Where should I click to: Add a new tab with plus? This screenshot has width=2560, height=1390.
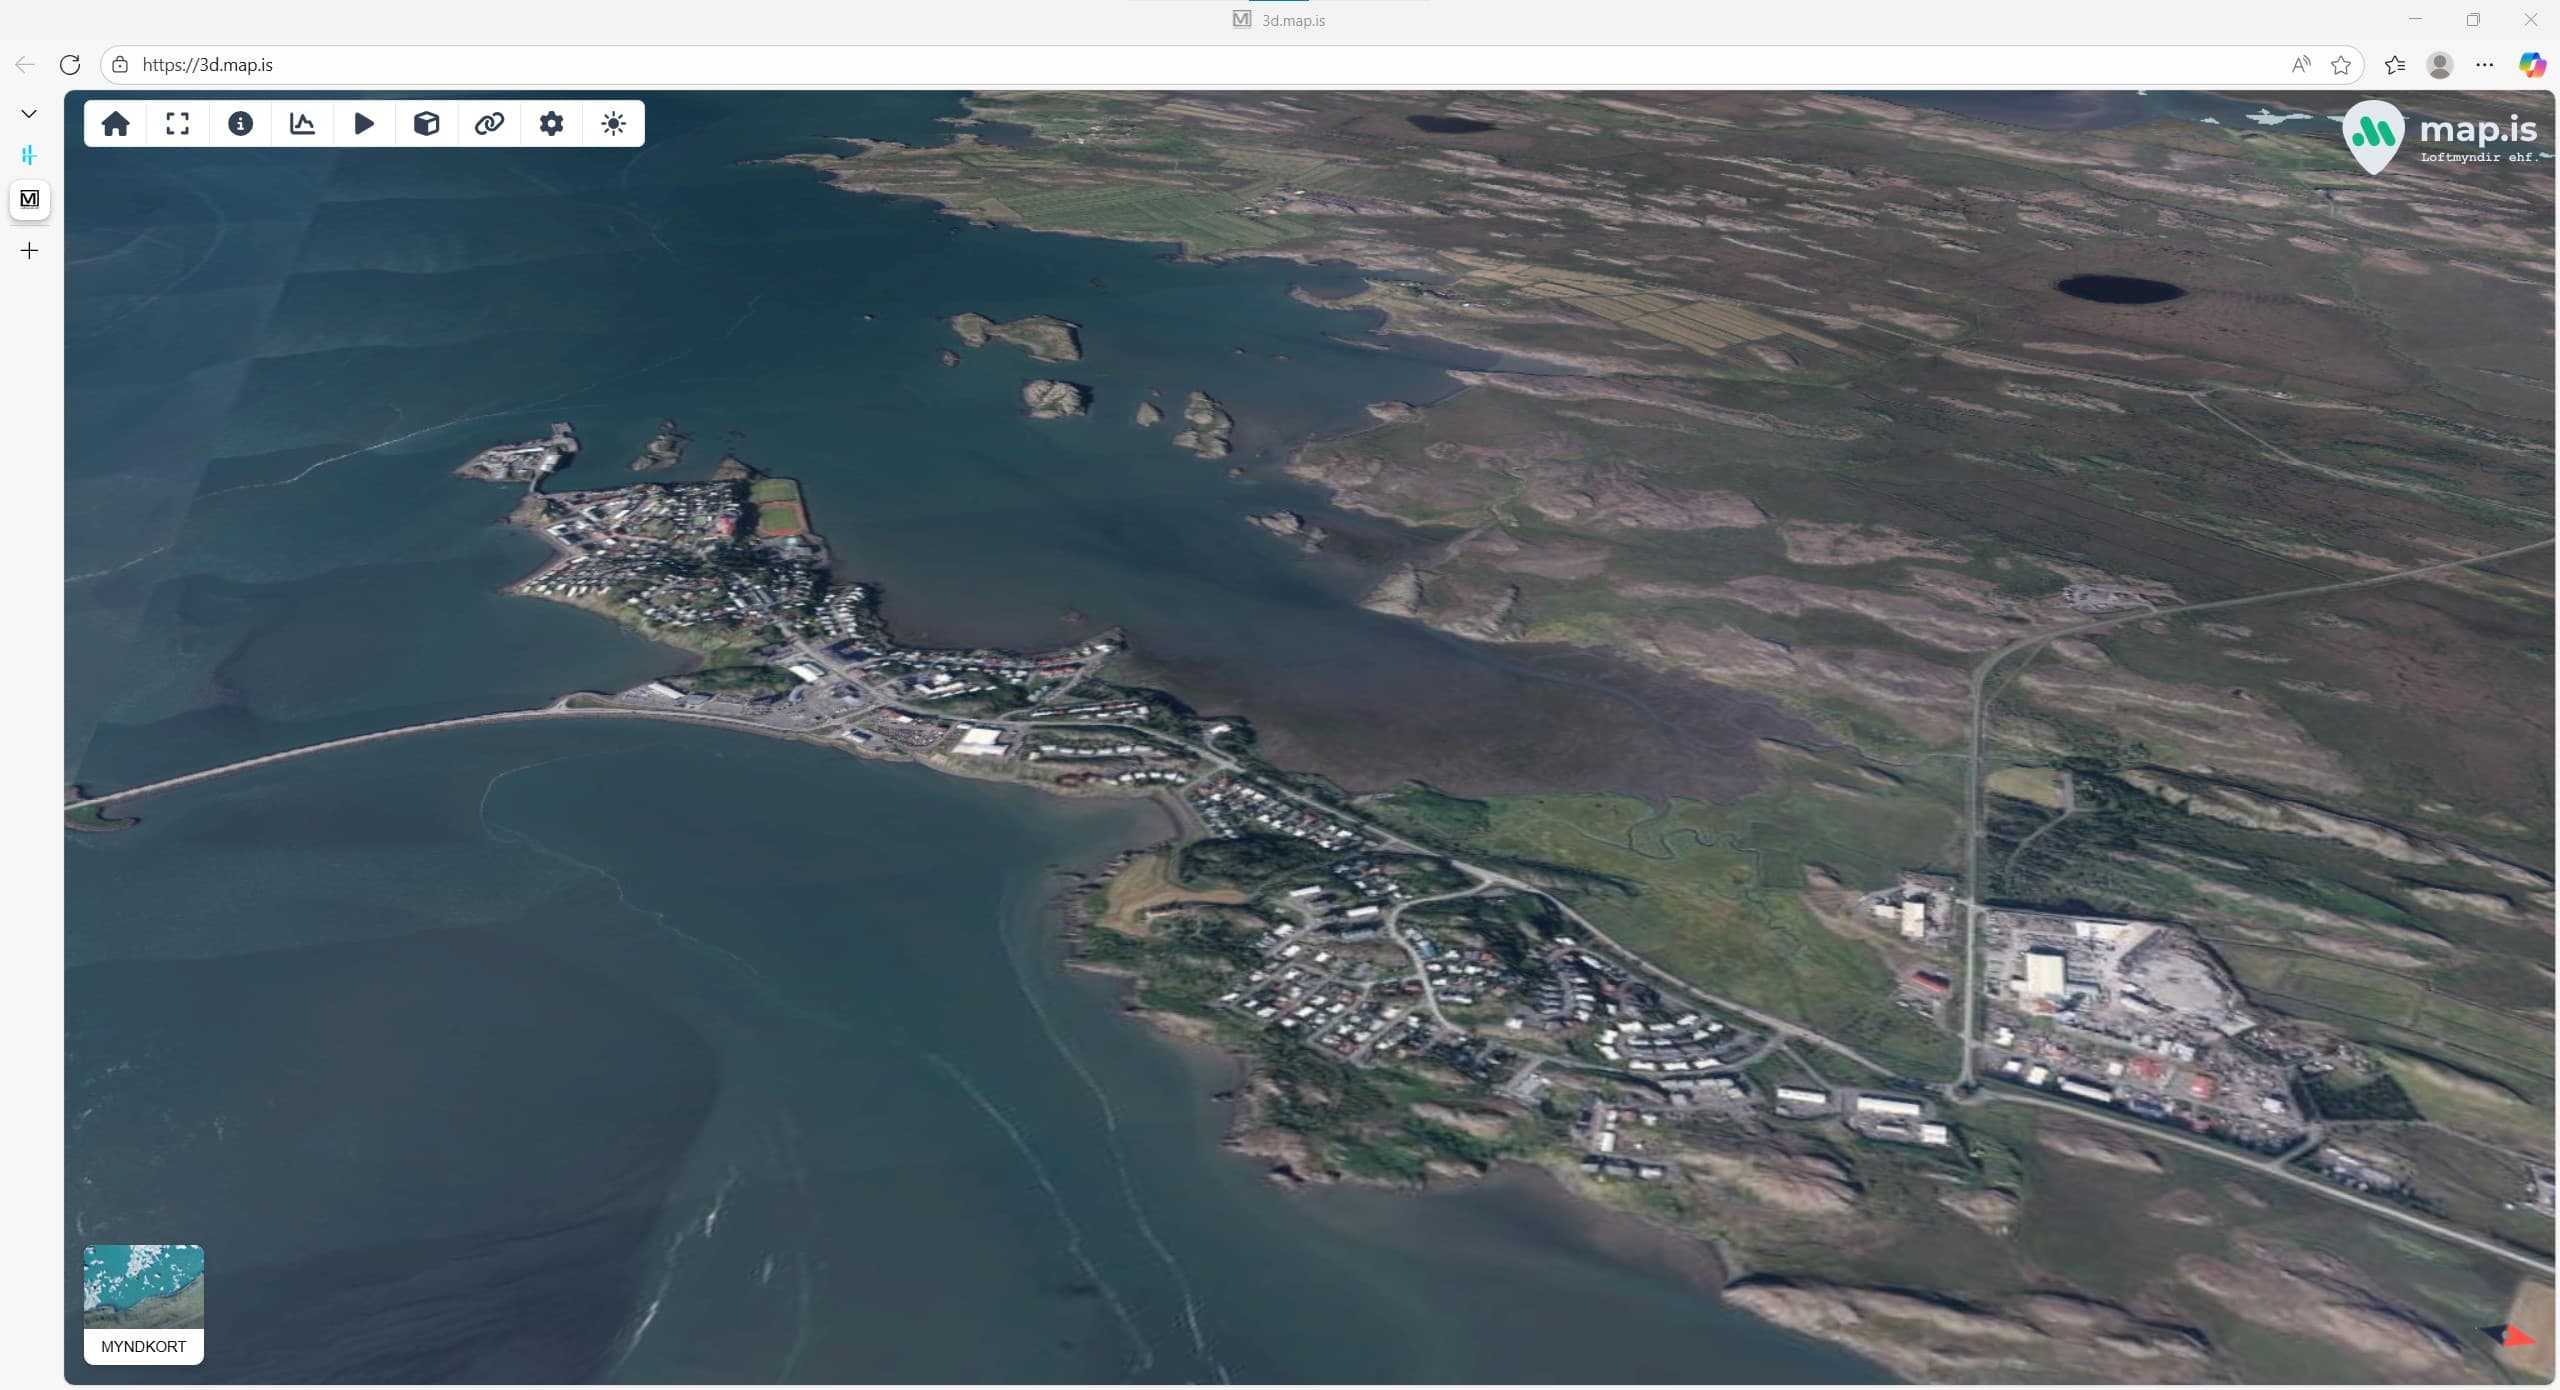[29, 251]
